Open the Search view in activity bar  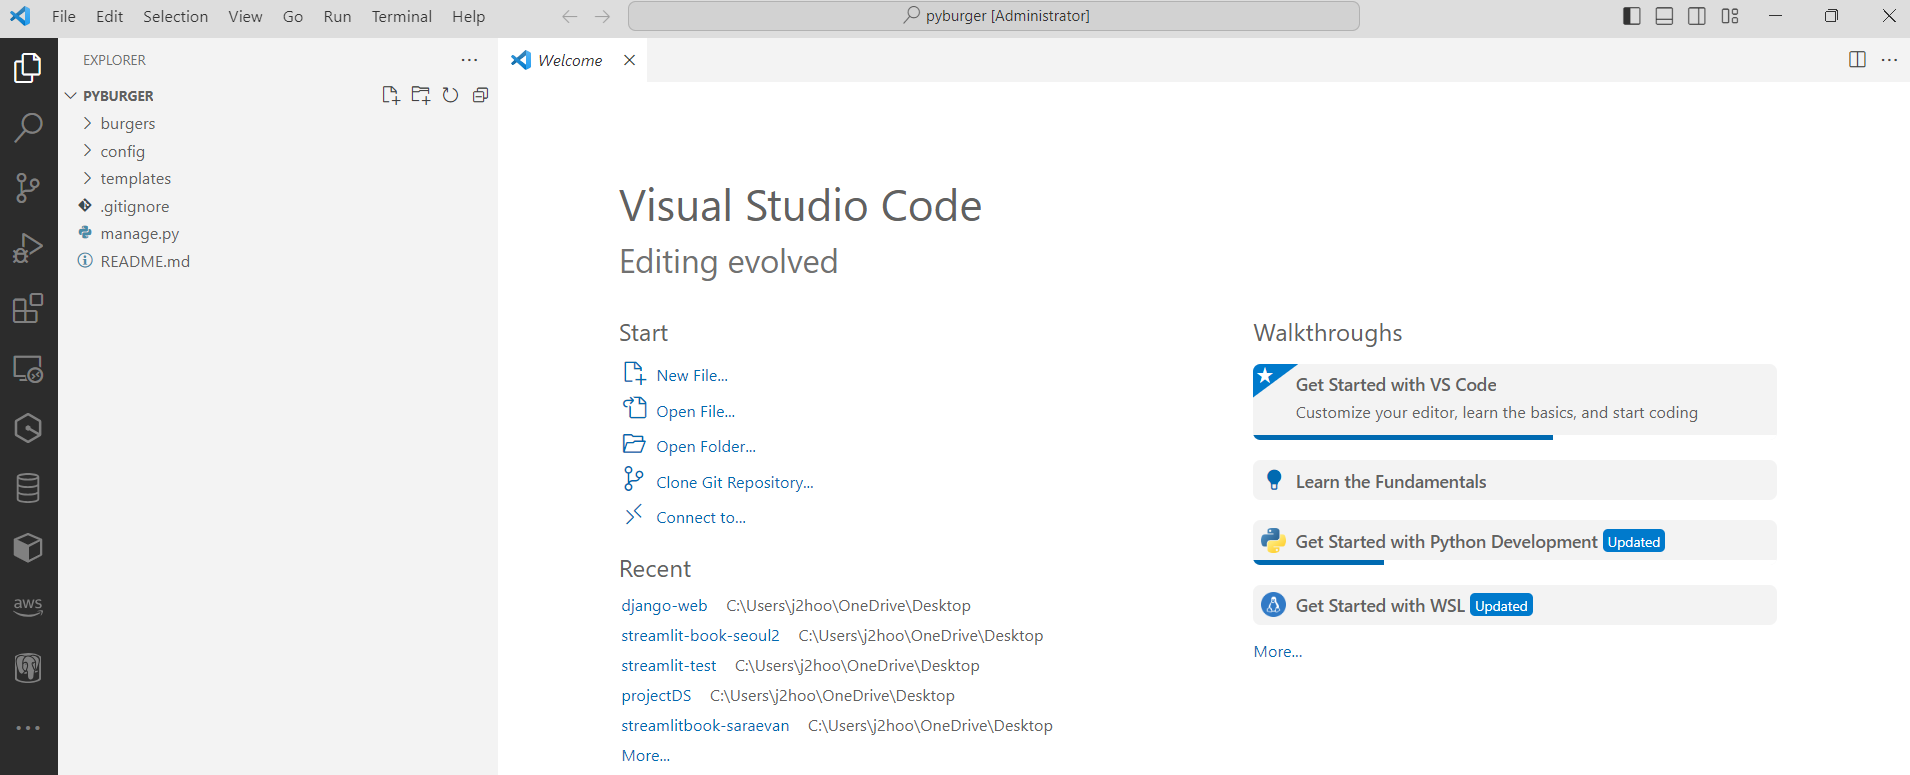pyautogui.click(x=28, y=128)
